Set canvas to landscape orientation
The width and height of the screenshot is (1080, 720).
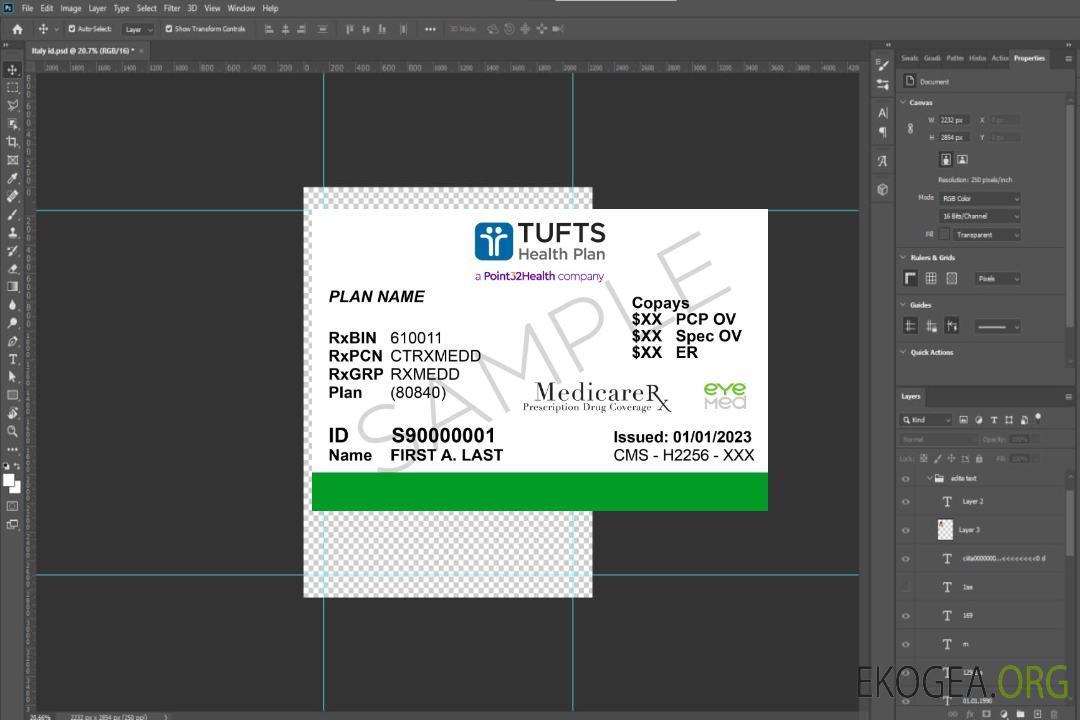[x=962, y=159]
